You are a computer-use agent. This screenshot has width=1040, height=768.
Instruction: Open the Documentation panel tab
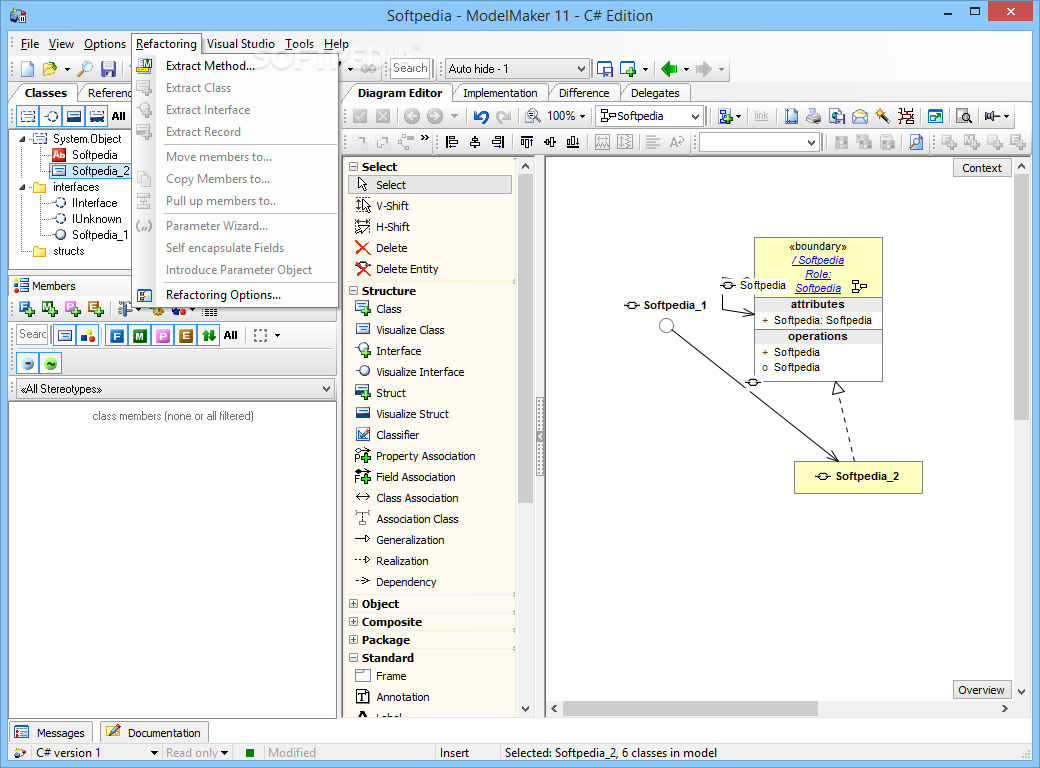154,733
